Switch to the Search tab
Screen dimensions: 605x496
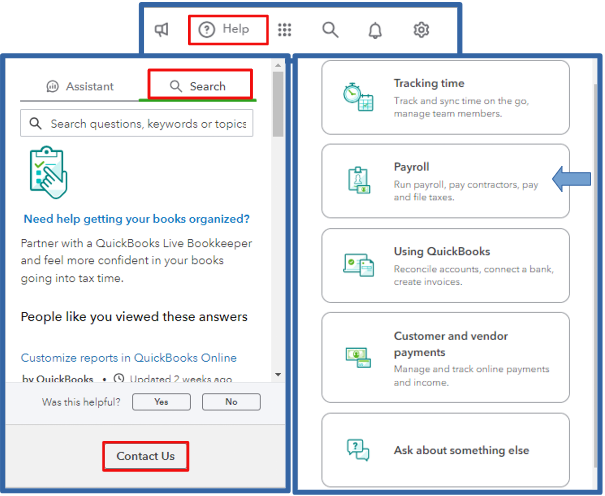click(198, 86)
